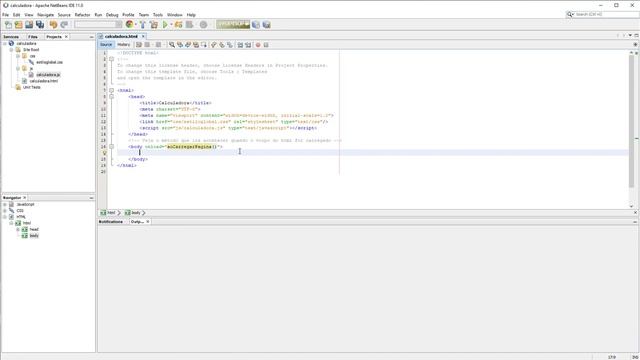Click the Shift Line Left icon
This screenshot has width=640, height=360.
point(240,44)
